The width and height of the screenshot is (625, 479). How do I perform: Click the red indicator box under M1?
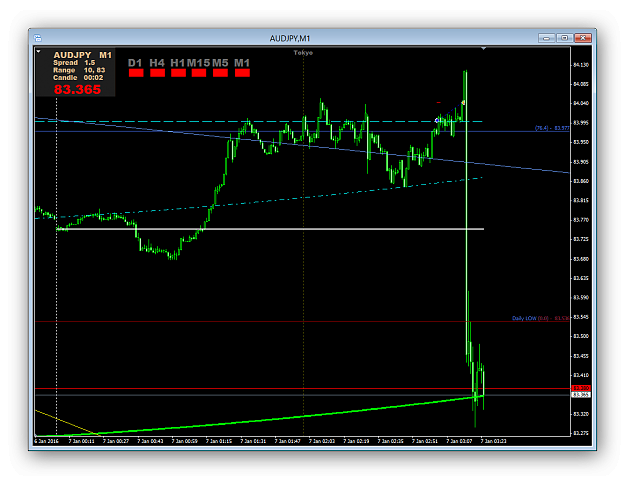click(x=242, y=73)
